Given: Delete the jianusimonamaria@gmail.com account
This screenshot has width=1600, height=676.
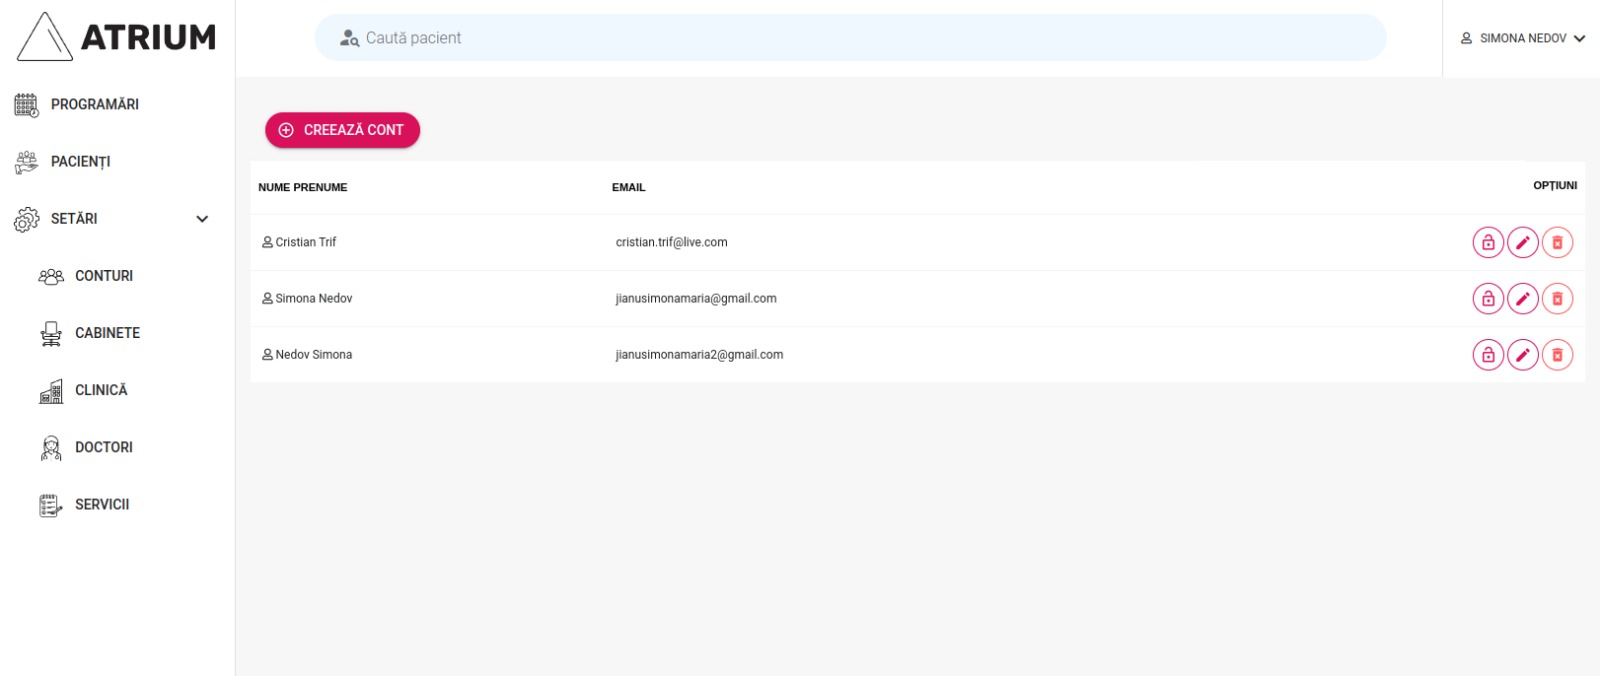Looking at the screenshot, I should tap(1557, 299).
